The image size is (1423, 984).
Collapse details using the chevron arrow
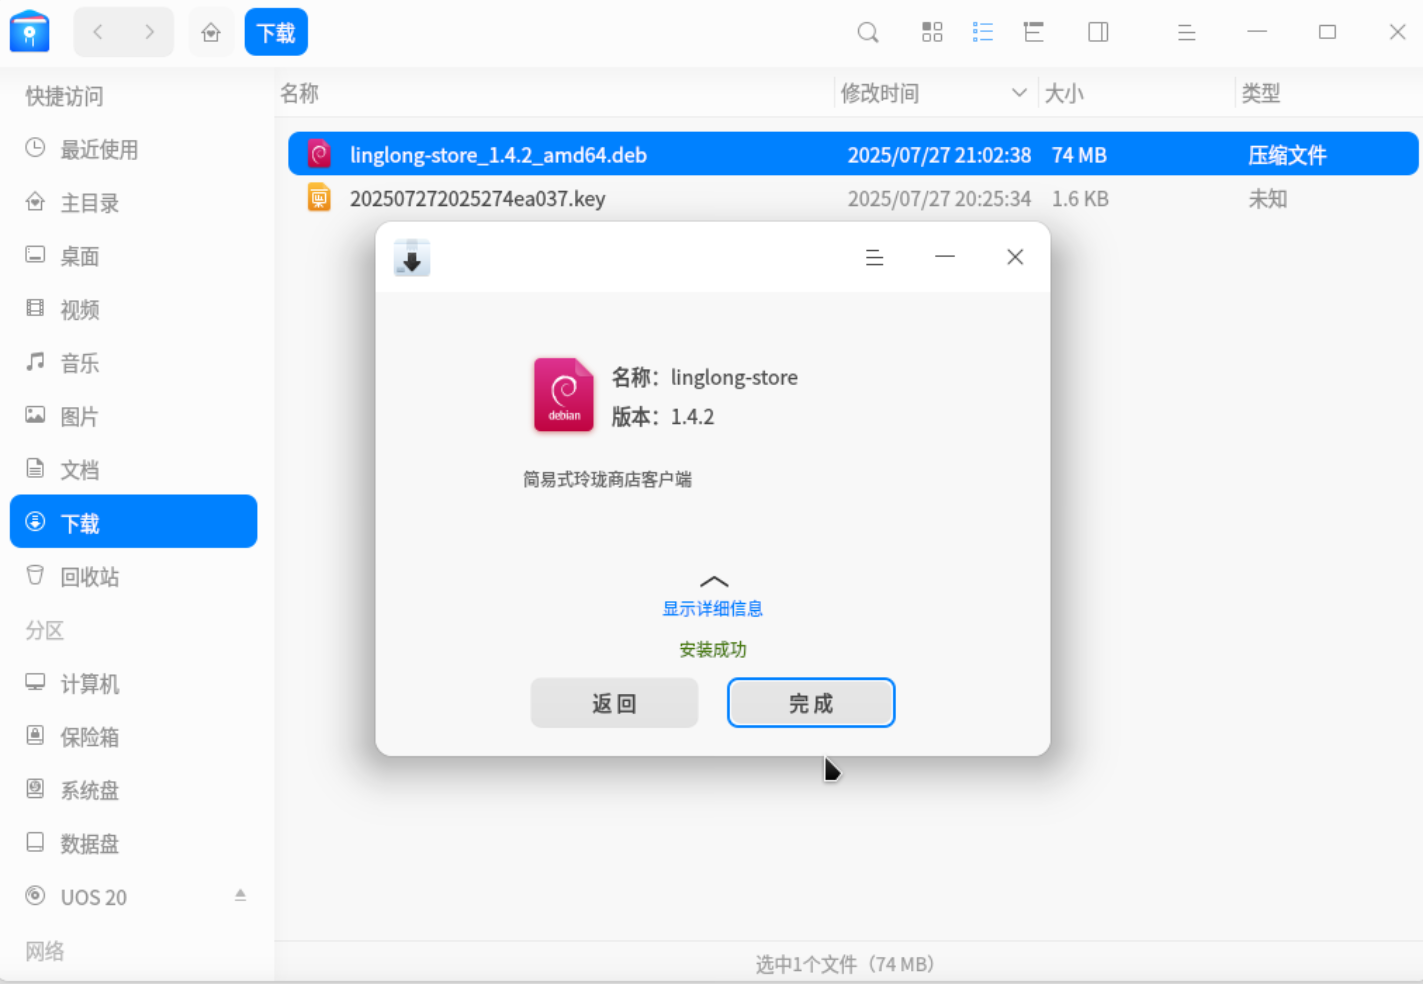tap(713, 581)
